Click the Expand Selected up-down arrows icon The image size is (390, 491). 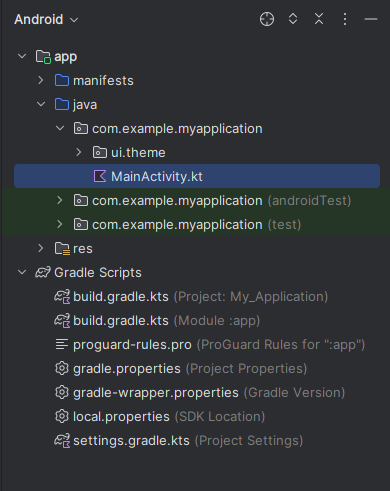pos(293,19)
